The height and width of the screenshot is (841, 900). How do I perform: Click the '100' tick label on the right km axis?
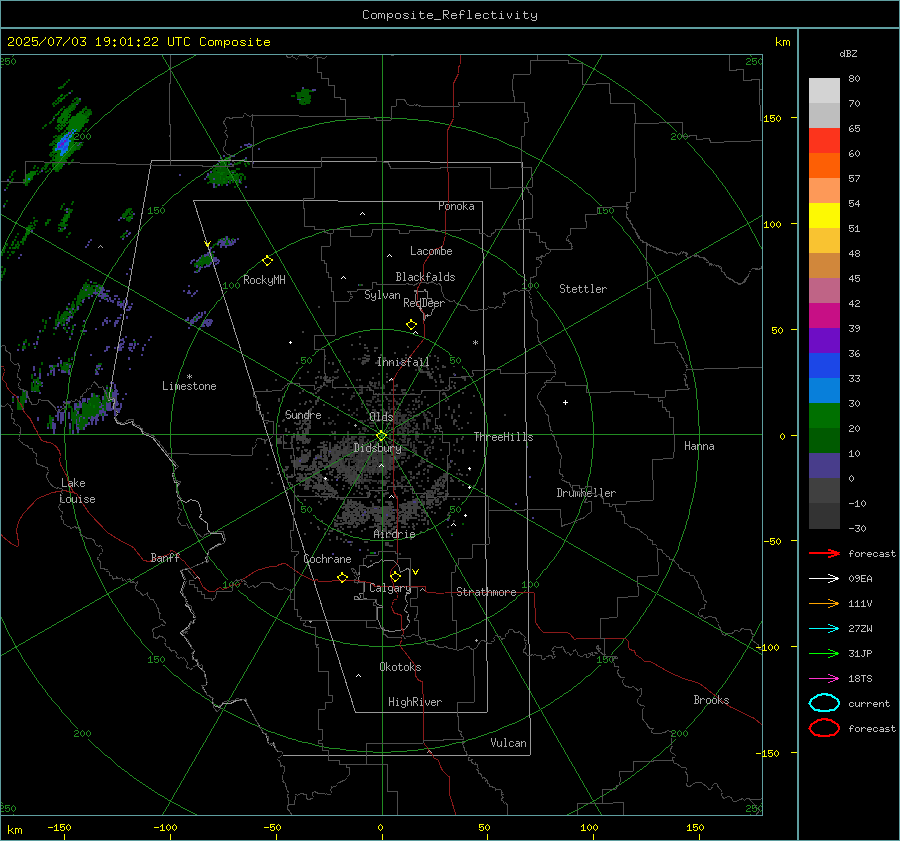point(772,224)
